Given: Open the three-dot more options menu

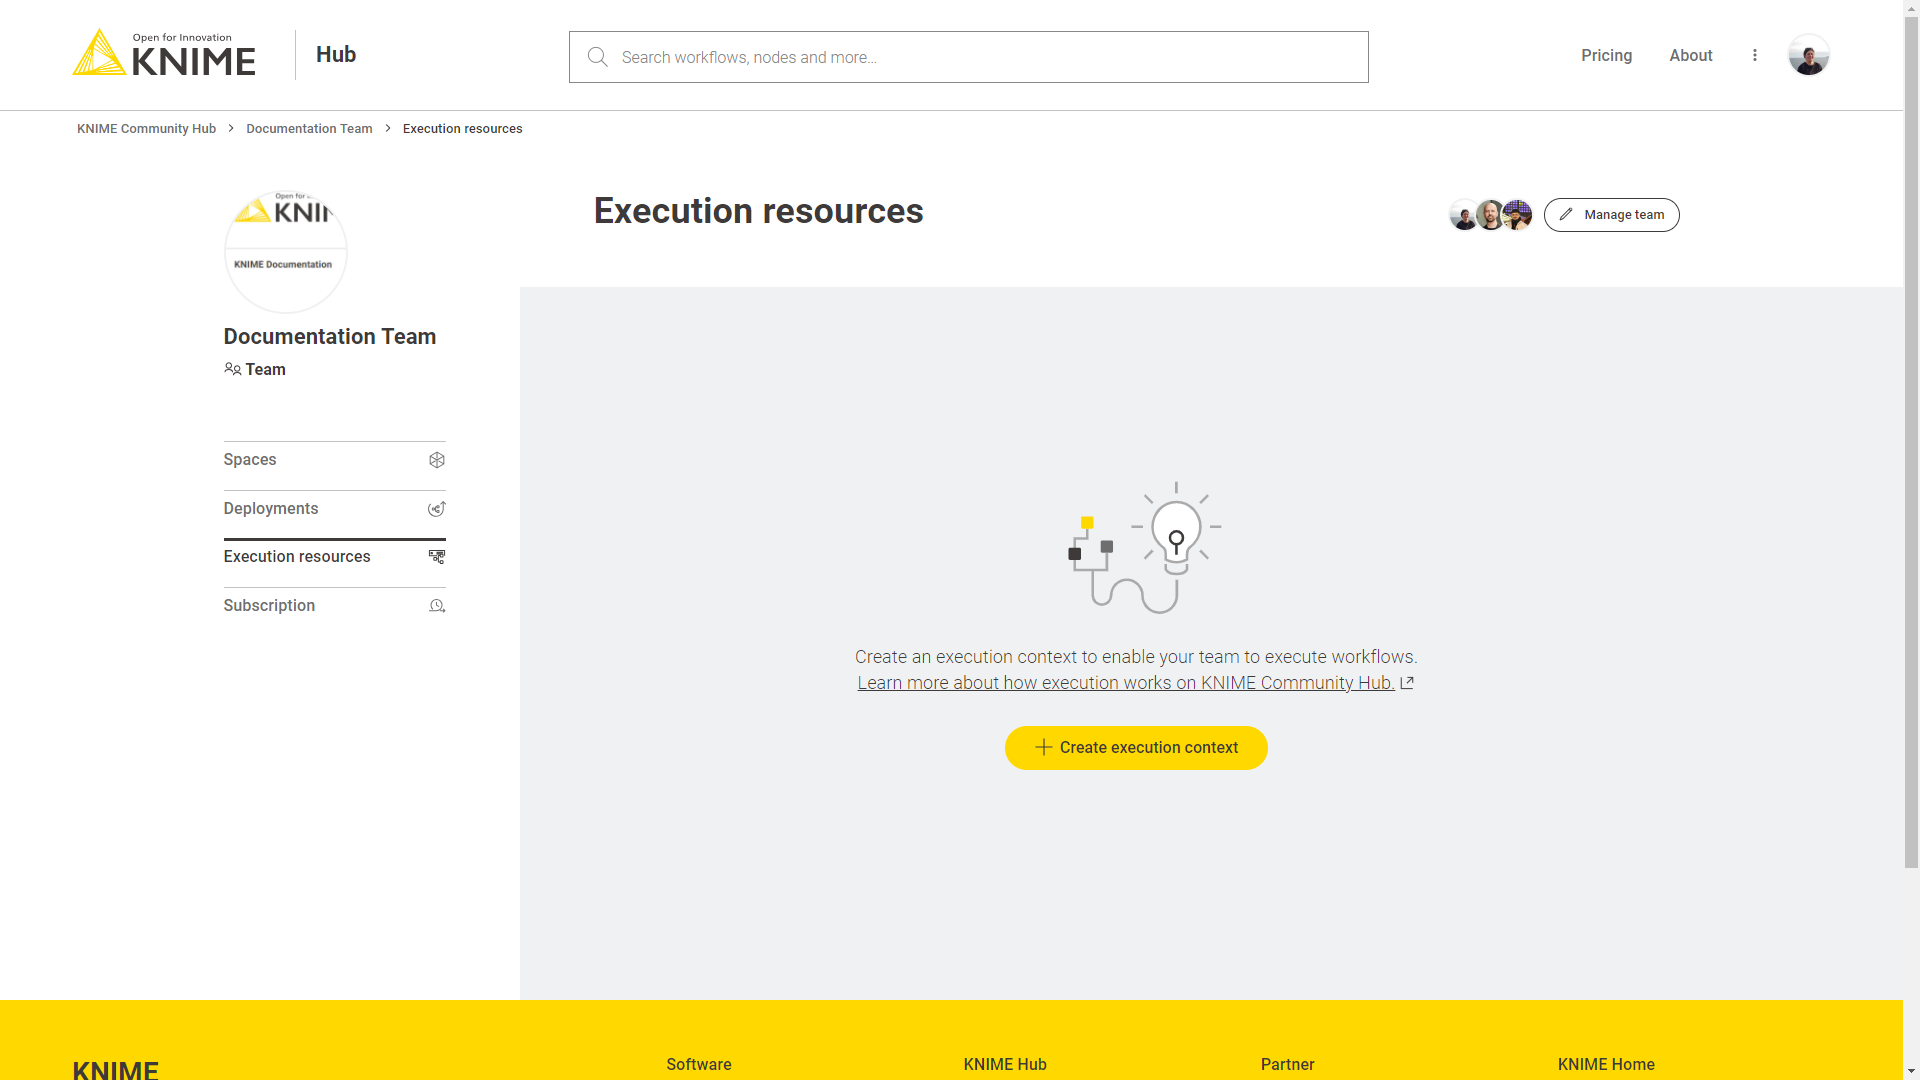Looking at the screenshot, I should click(1754, 55).
